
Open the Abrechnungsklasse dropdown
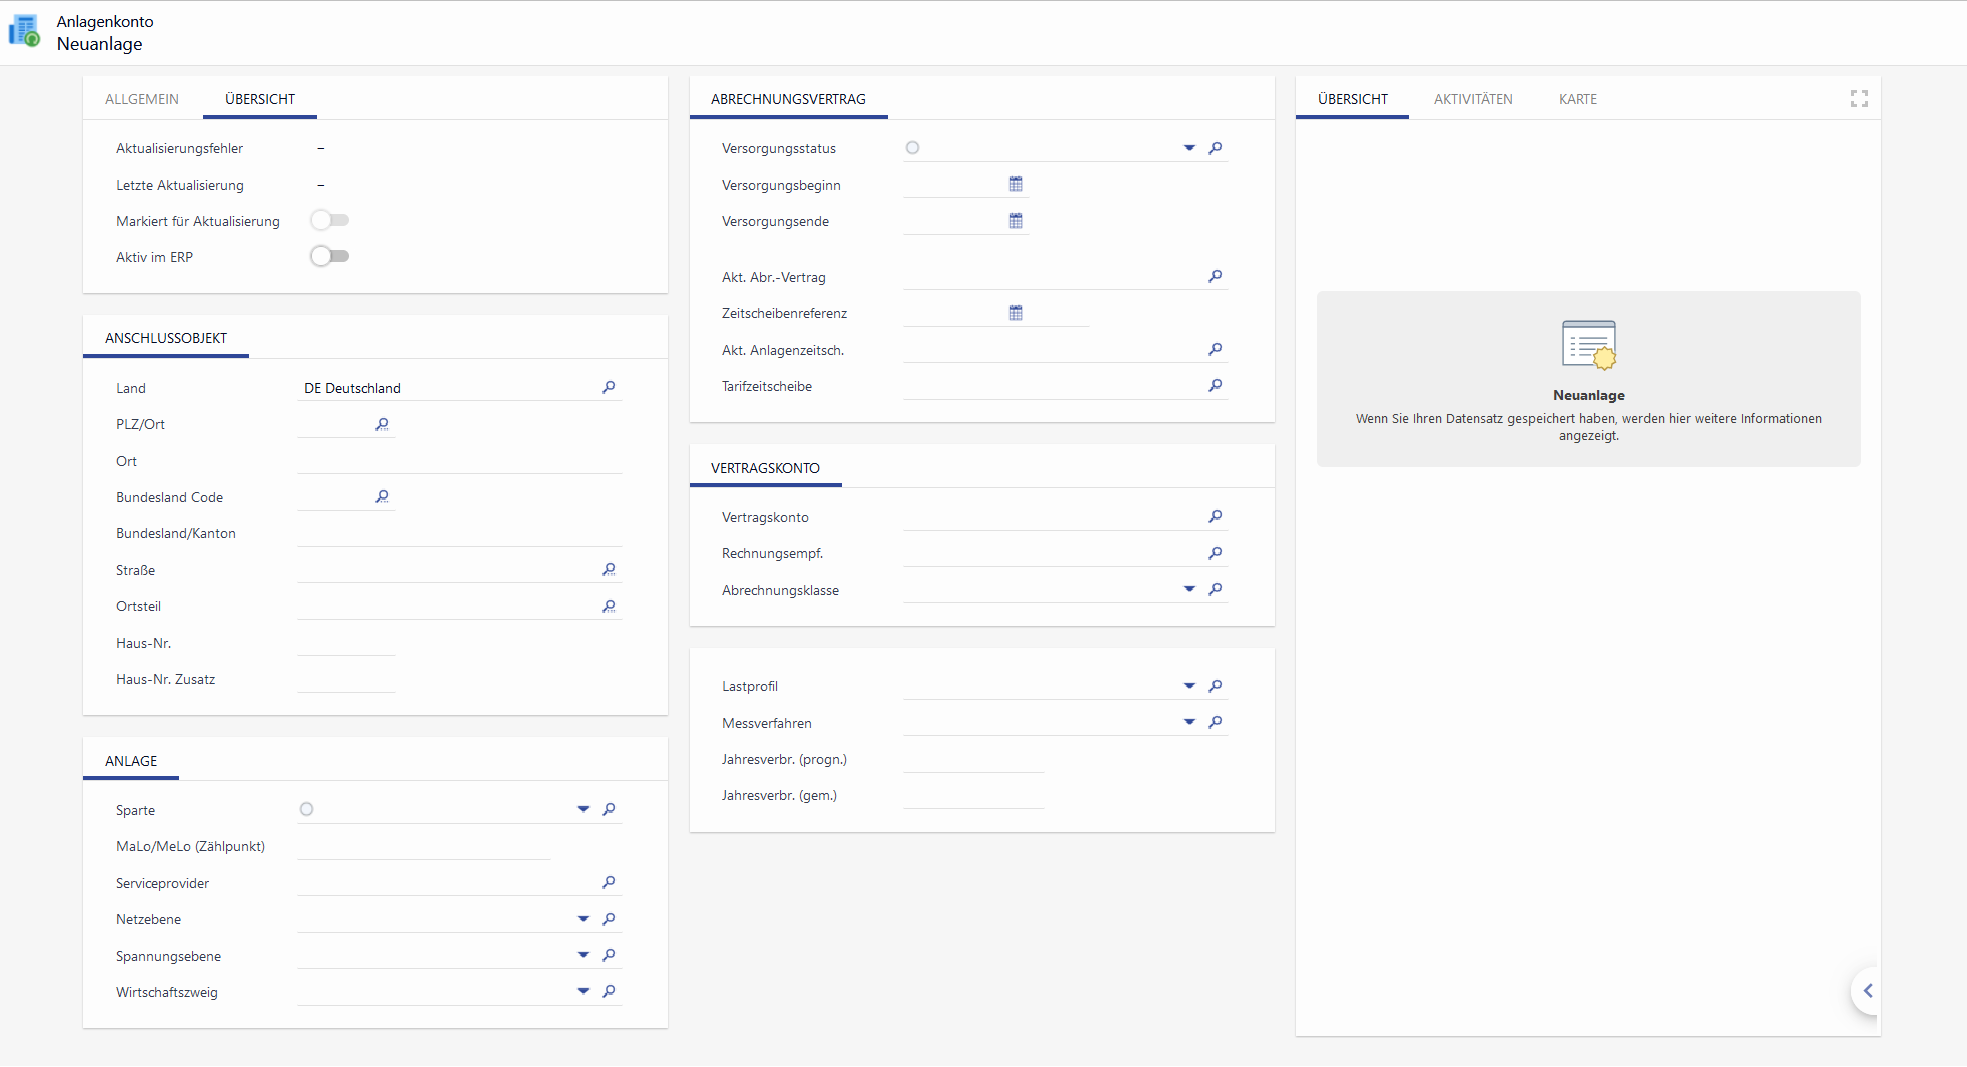tap(1189, 589)
